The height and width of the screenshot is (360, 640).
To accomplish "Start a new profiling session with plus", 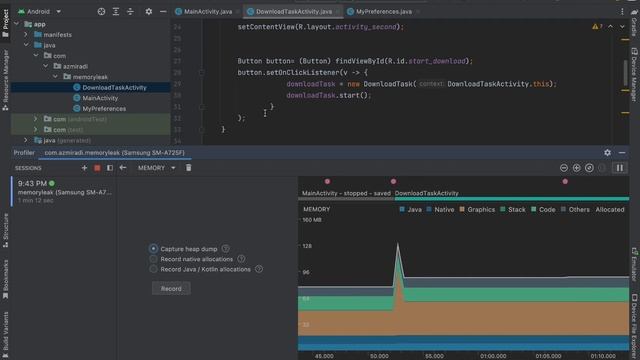I will click(84, 168).
